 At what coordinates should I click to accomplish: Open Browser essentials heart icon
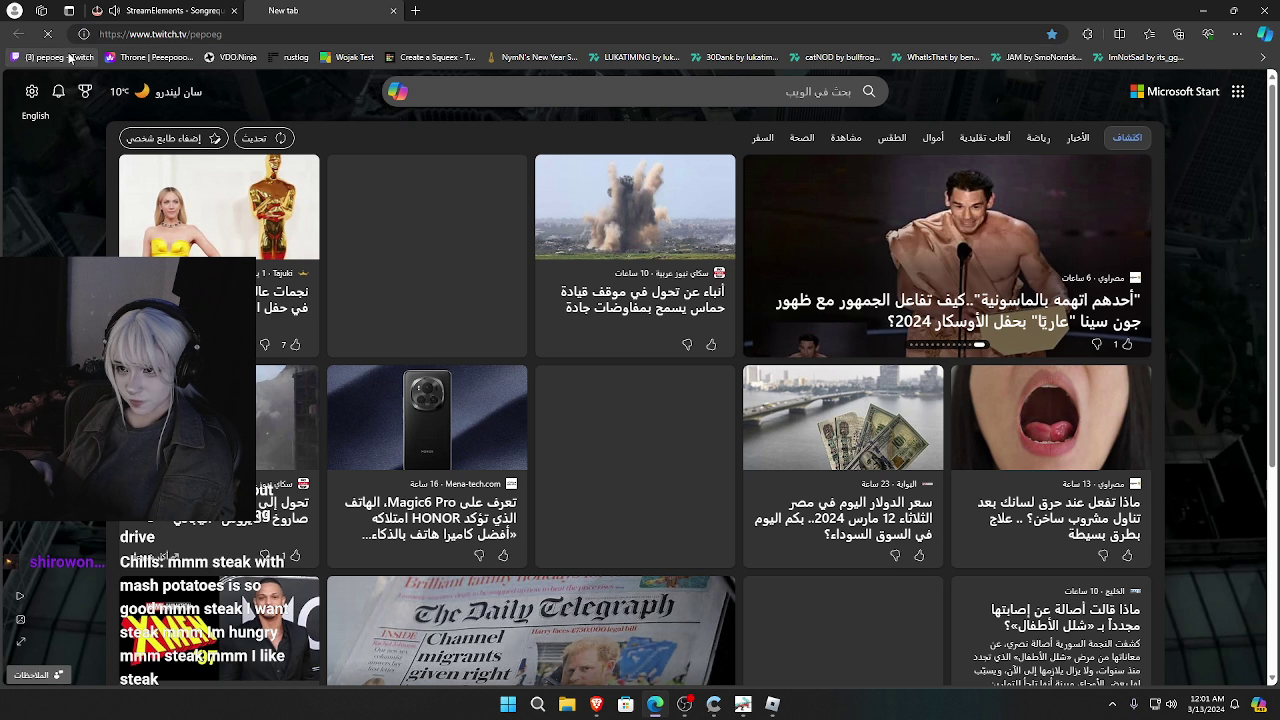point(1208,34)
